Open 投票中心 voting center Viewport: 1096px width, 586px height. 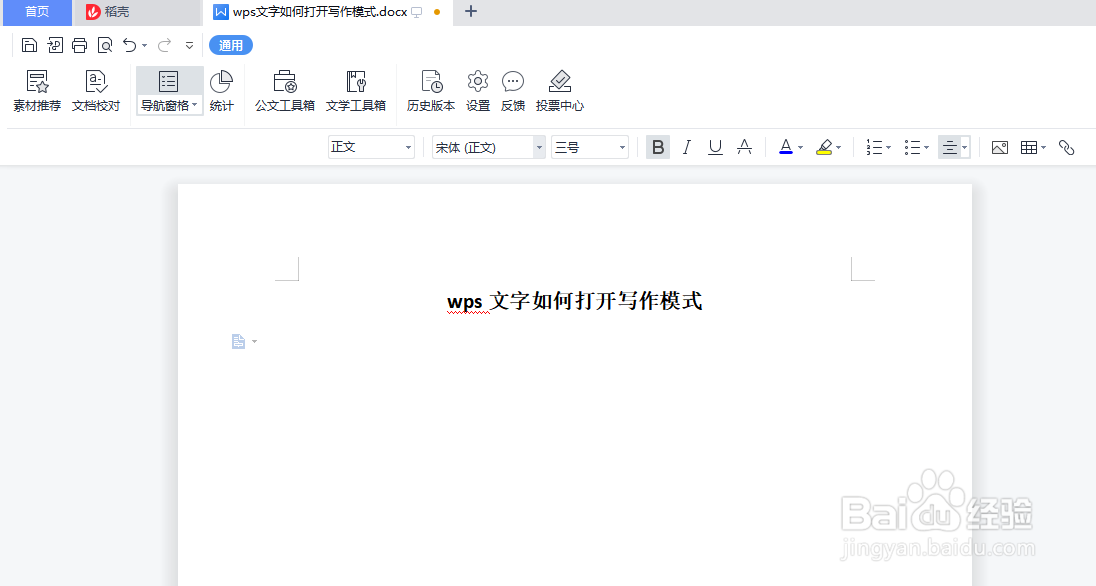click(560, 91)
